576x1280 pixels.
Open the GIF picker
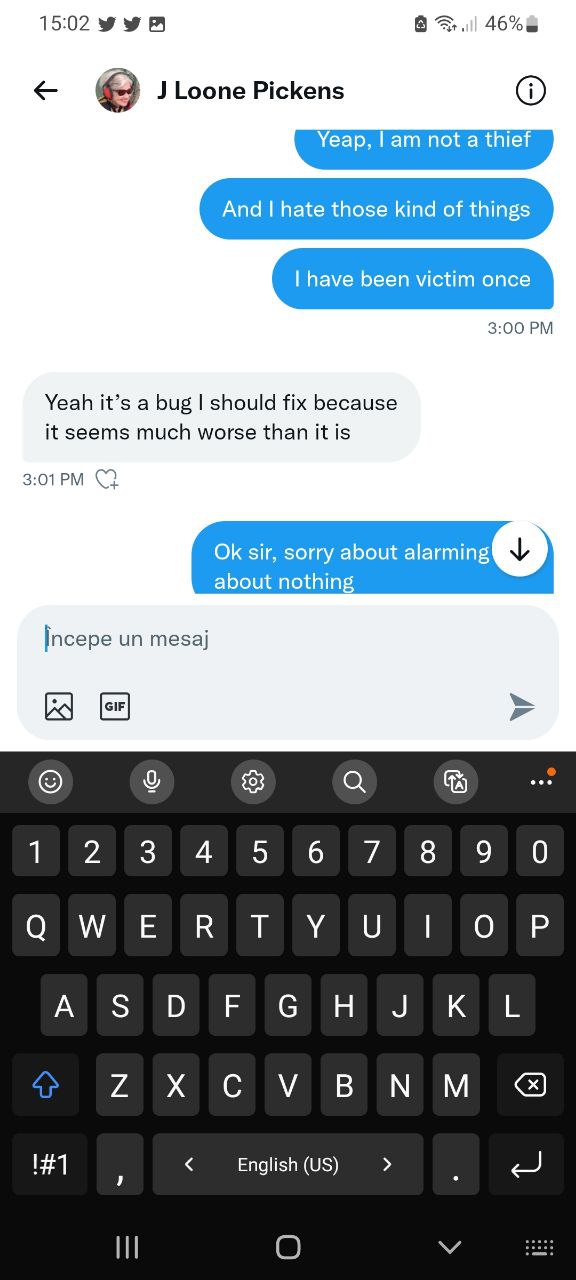coord(115,707)
